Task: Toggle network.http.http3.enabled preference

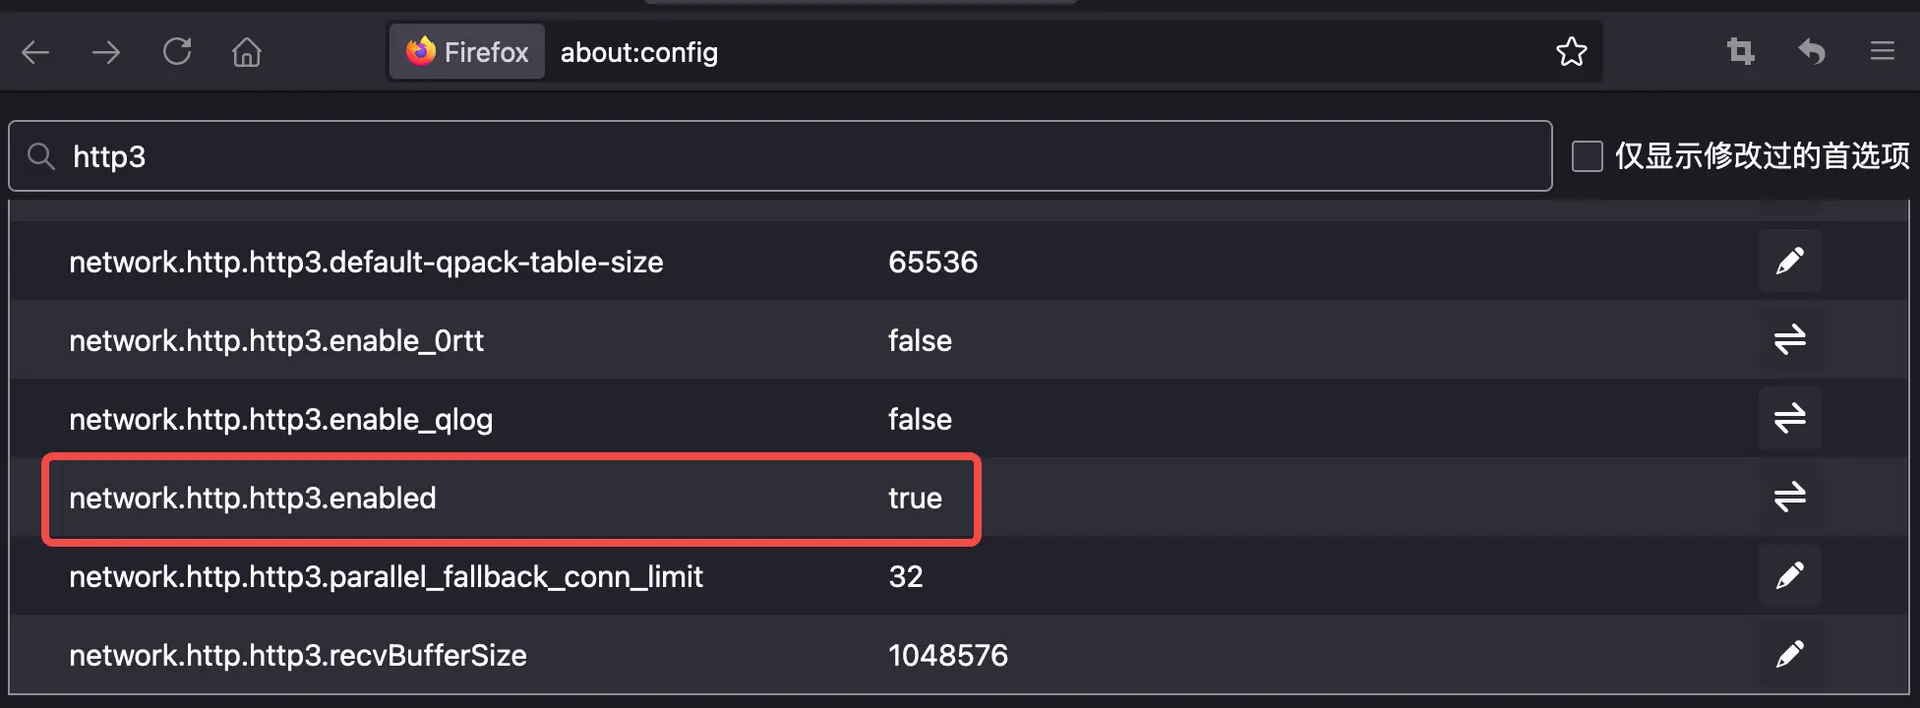Action: (x=1790, y=497)
